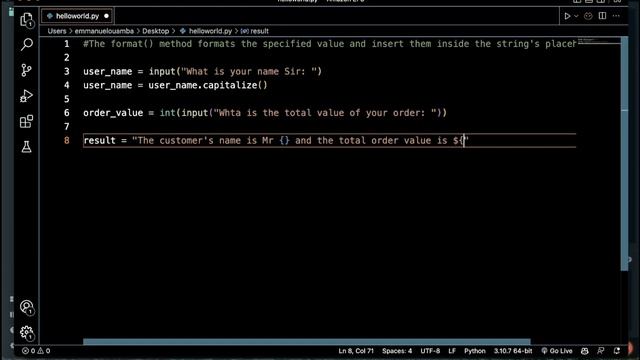Click the {} placeholder after Mr
This screenshot has height=360, width=640.
pyautogui.click(x=284, y=140)
